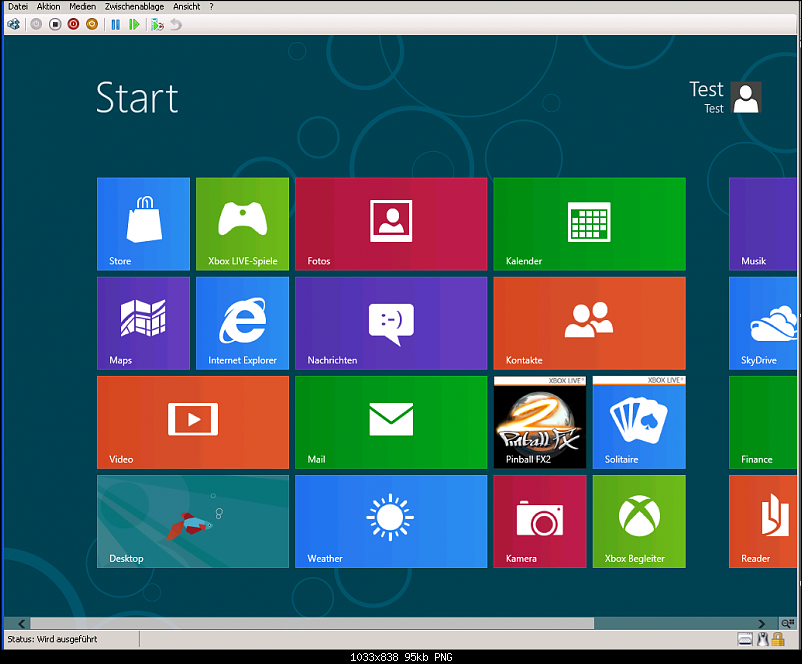The width and height of the screenshot is (802, 664).
Task: Open the SkyDrive tile
Action: [x=763, y=323]
